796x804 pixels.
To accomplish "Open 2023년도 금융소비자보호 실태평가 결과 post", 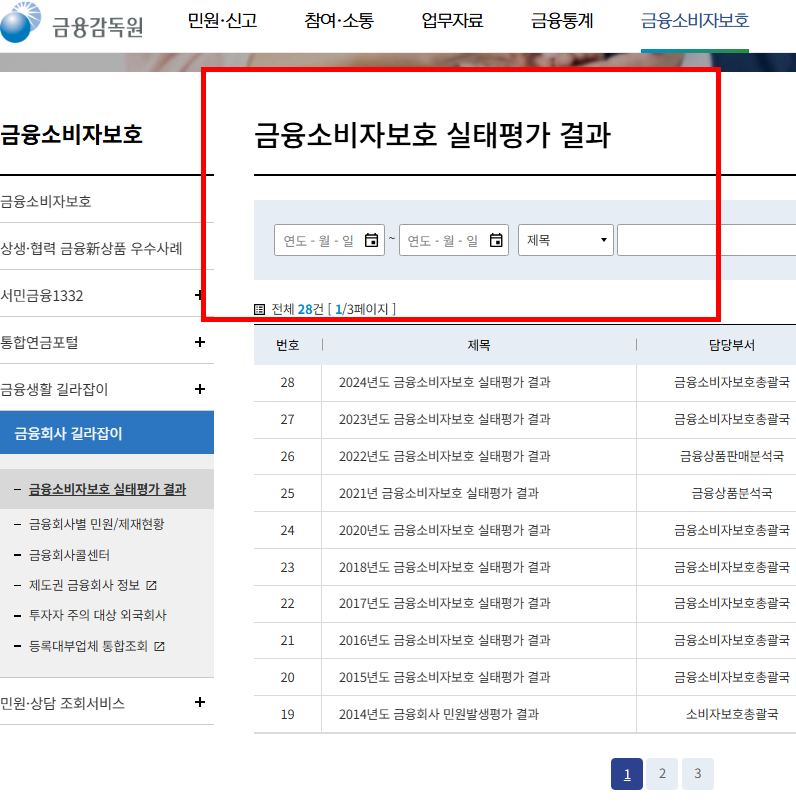I will (x=445, y=419).
